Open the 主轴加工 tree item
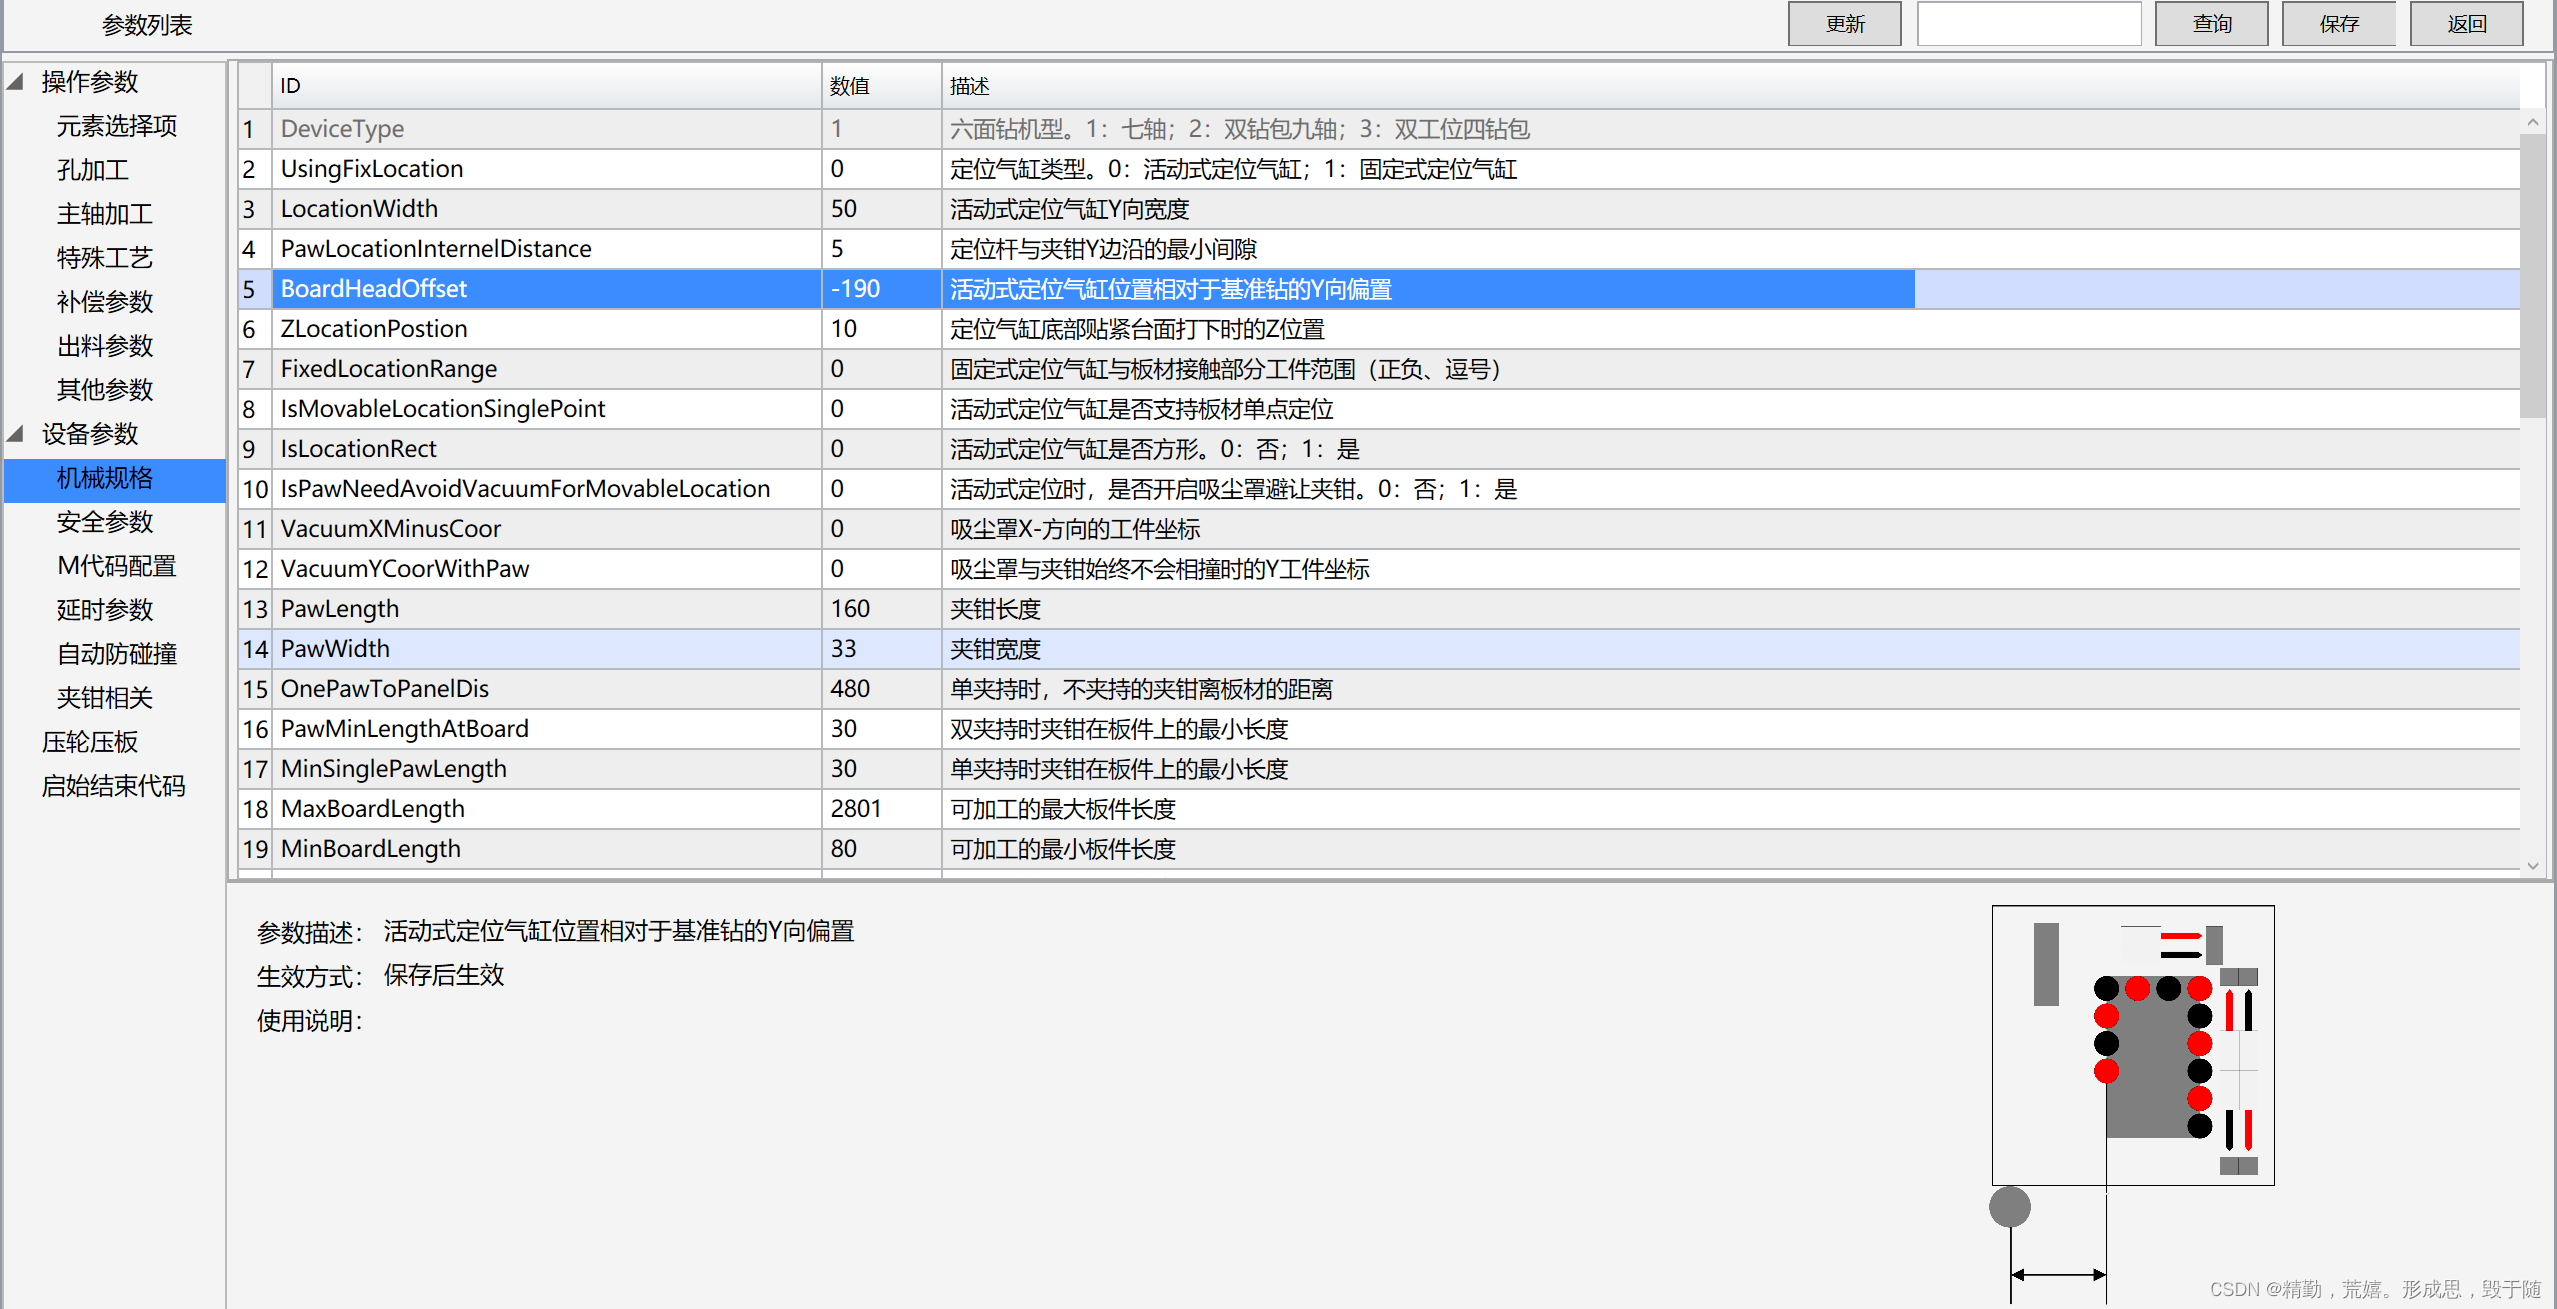 point(104,214)
